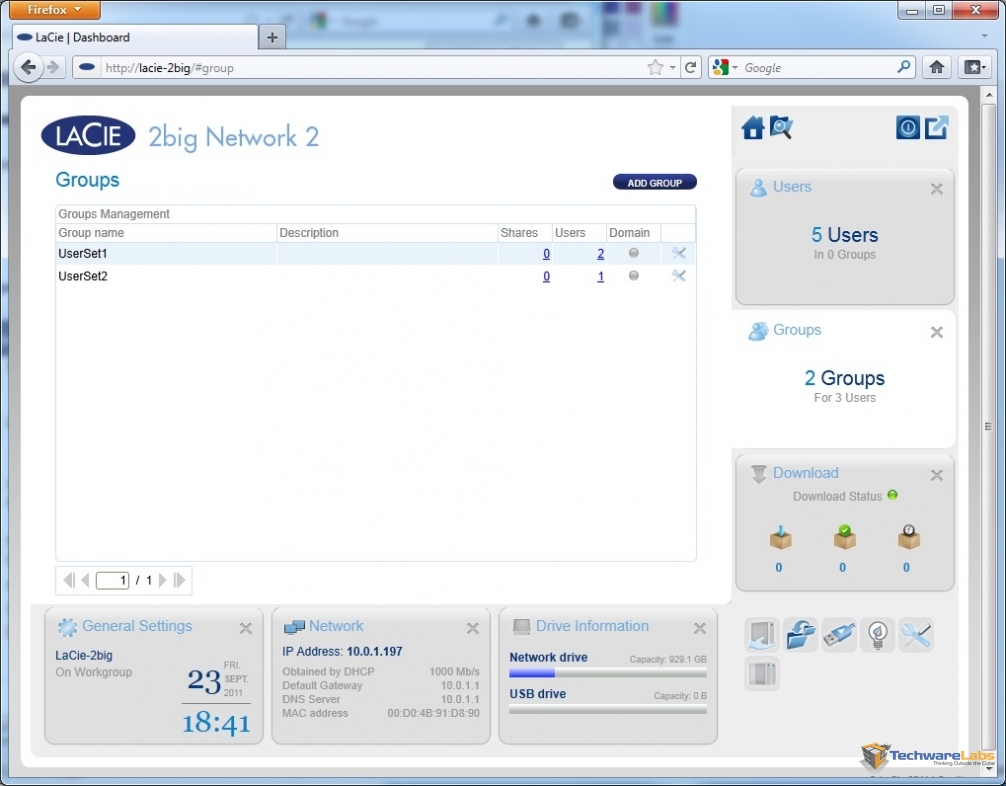Expand the URL history dropdown arrow

(x=672, y=67)
